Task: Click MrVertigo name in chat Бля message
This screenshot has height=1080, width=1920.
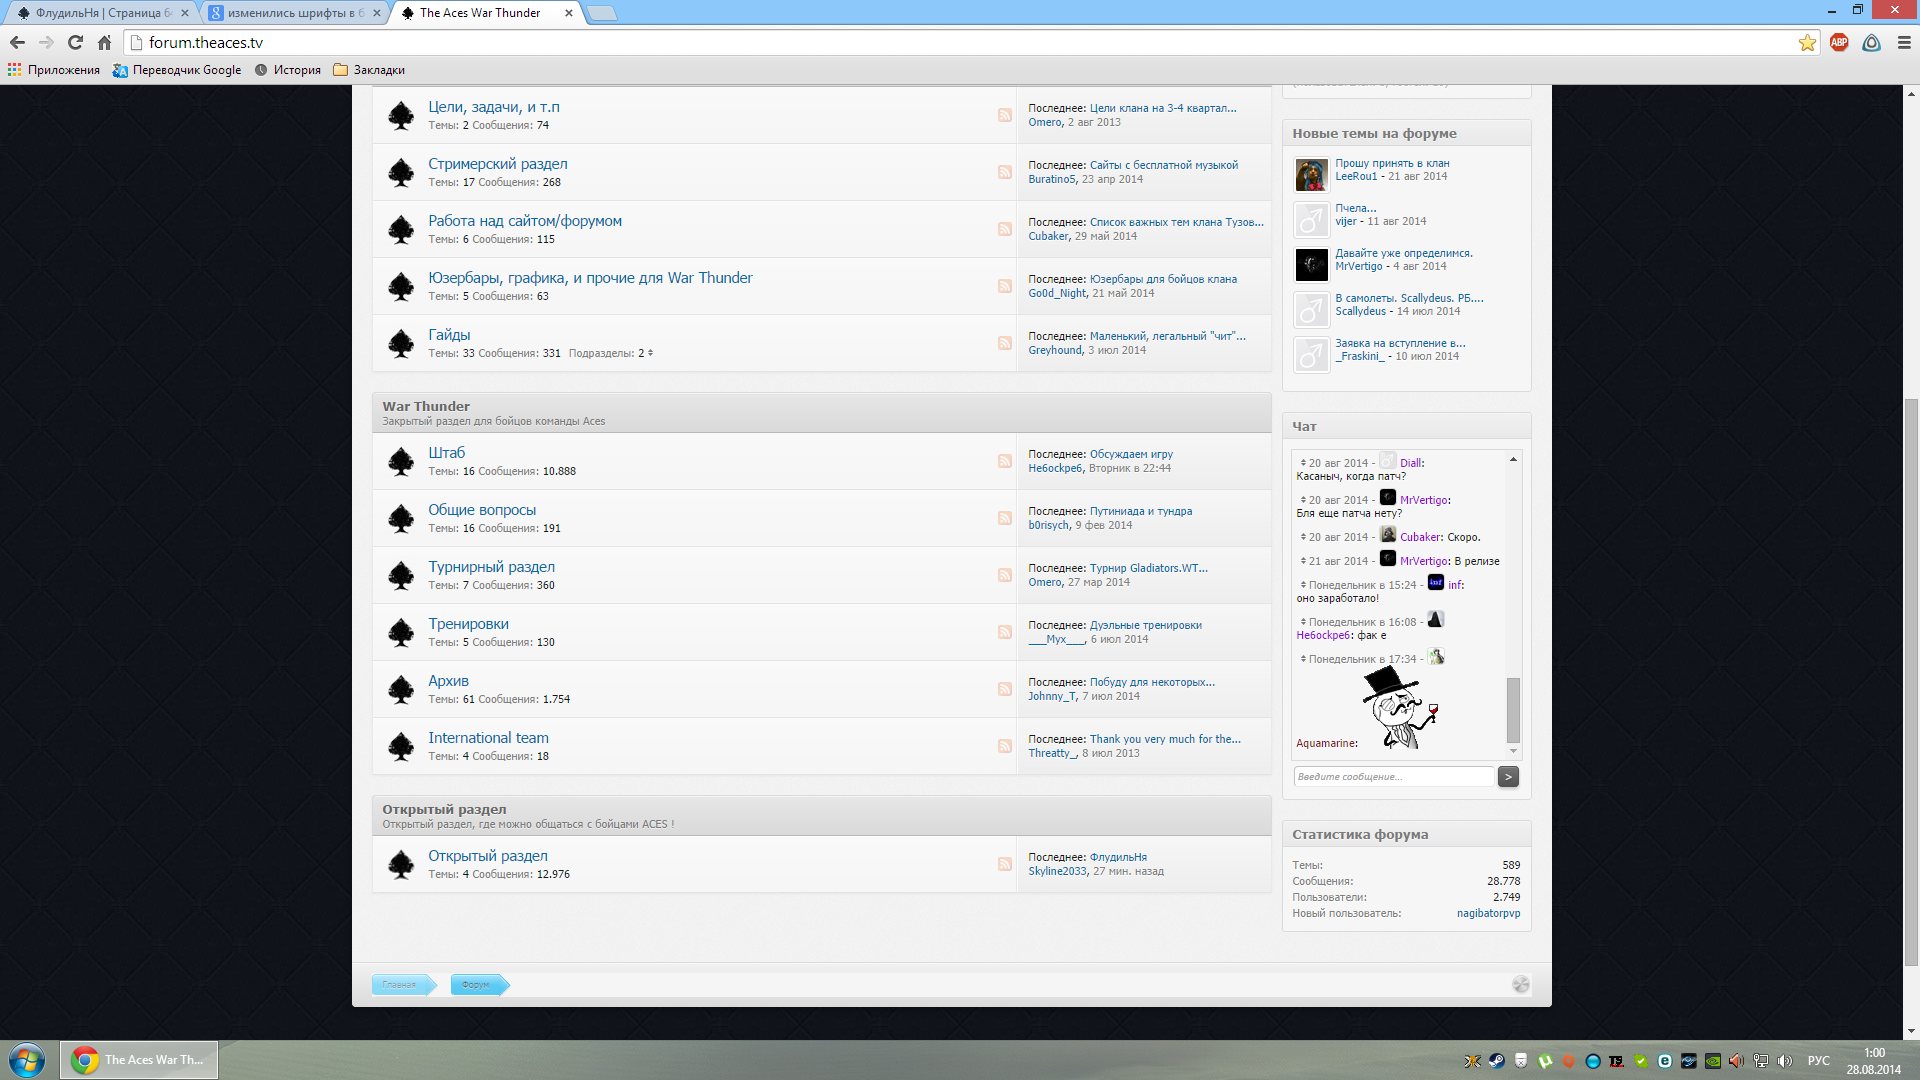Action: click(x=1424, y=500)
